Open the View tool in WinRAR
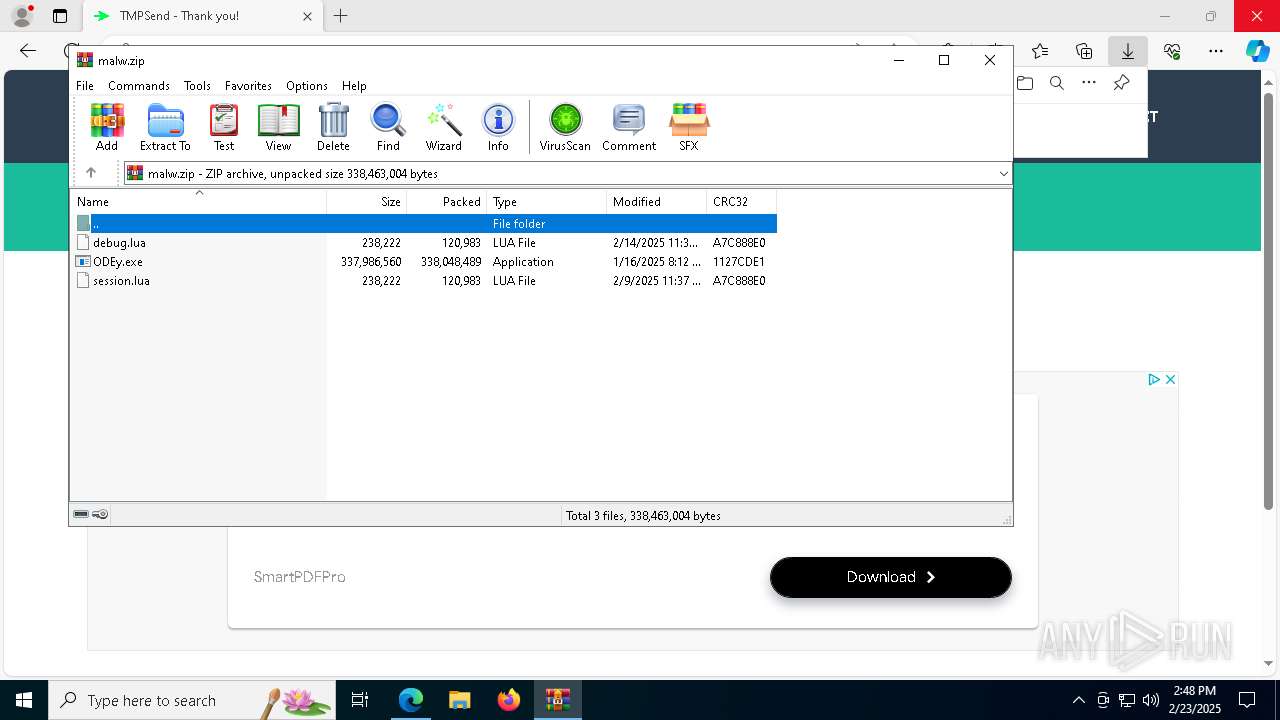The height and width of the screenshot is (720, 1280). [x=278, y=127]
